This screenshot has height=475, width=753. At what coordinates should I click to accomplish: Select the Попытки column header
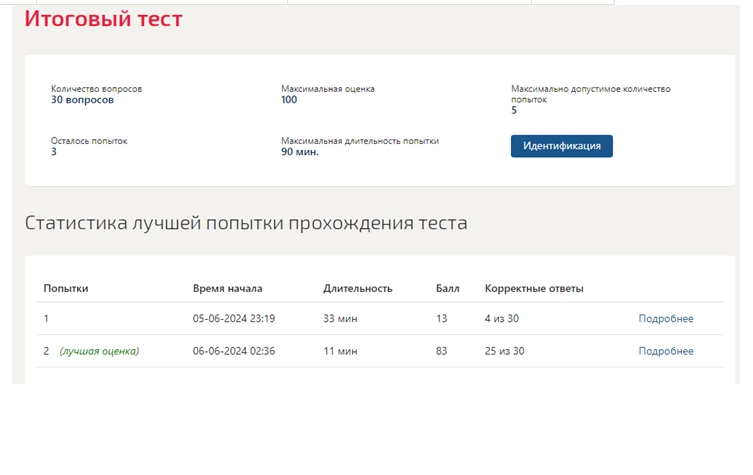pyautogui.click(x=66, y=289)
